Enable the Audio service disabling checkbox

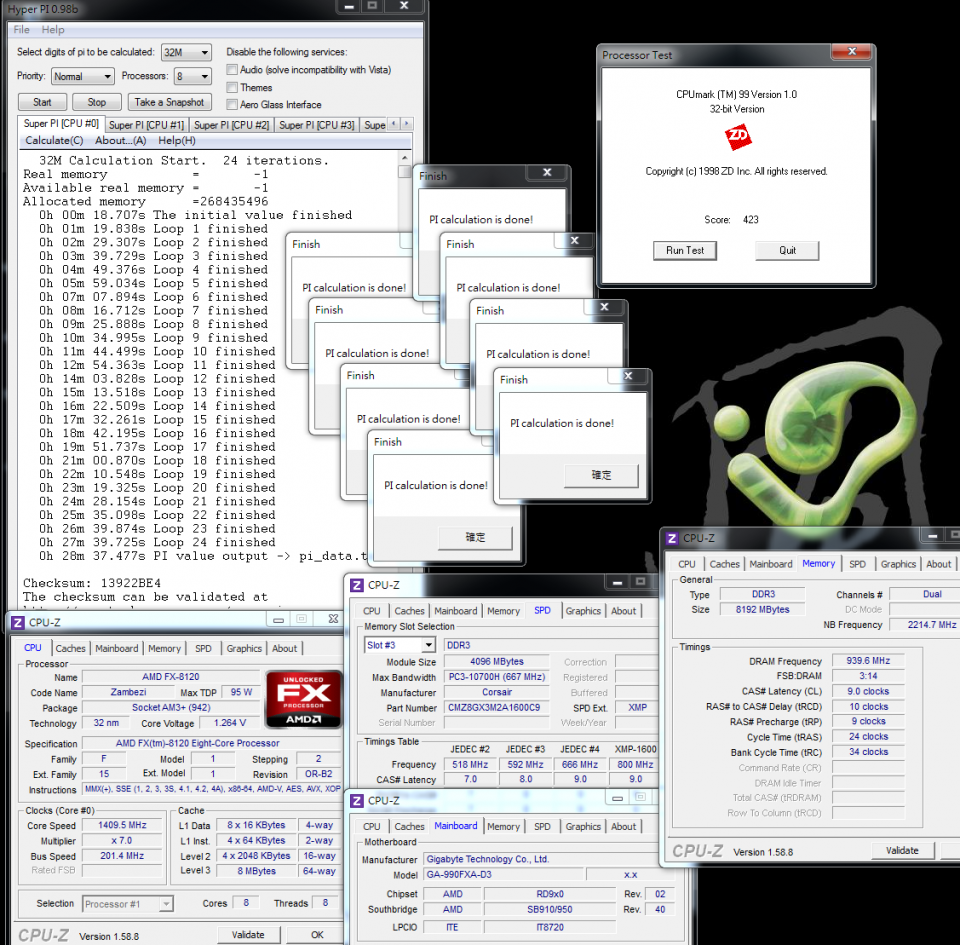pos(232,68)
